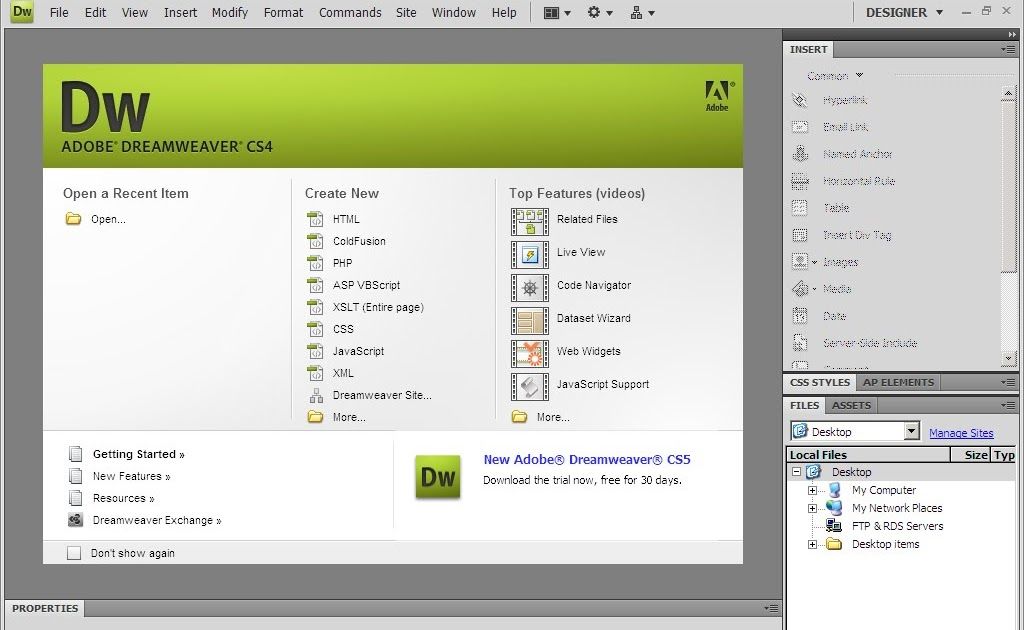Viewport: 1024px width, 630px height.
Task: Open the Site menu
Action: tap(406, 12)
